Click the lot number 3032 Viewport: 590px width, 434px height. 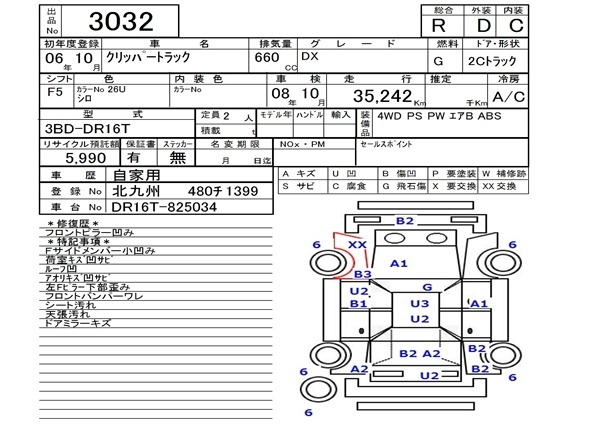pyautogui.click(x=121, y=21)
